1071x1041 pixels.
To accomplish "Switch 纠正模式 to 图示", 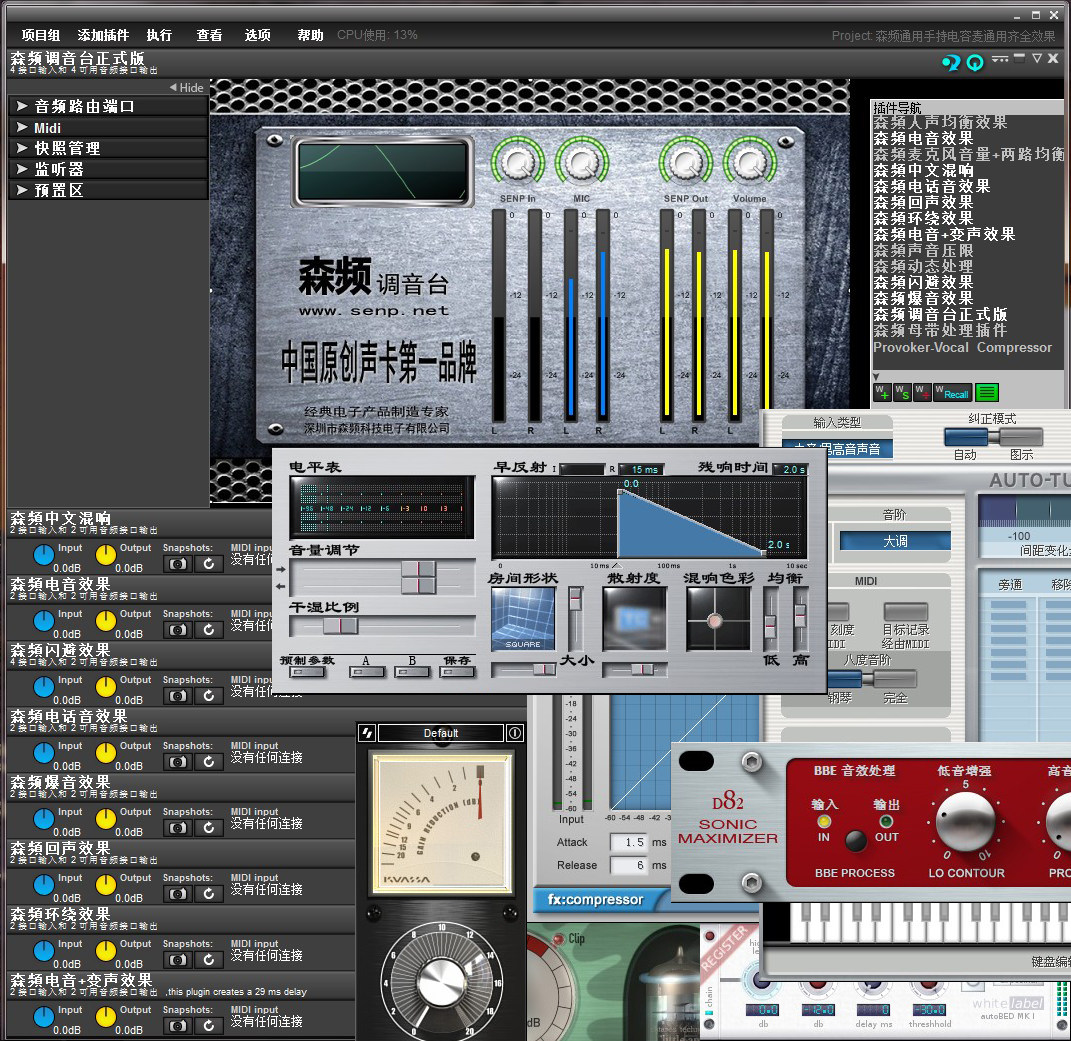I will 1019,436.
